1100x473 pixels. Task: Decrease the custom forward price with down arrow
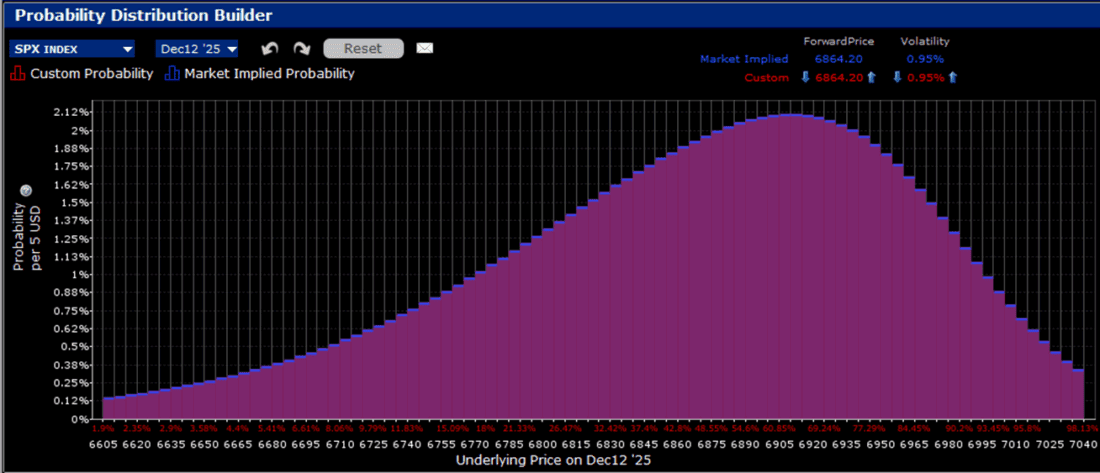pos(805,78)
